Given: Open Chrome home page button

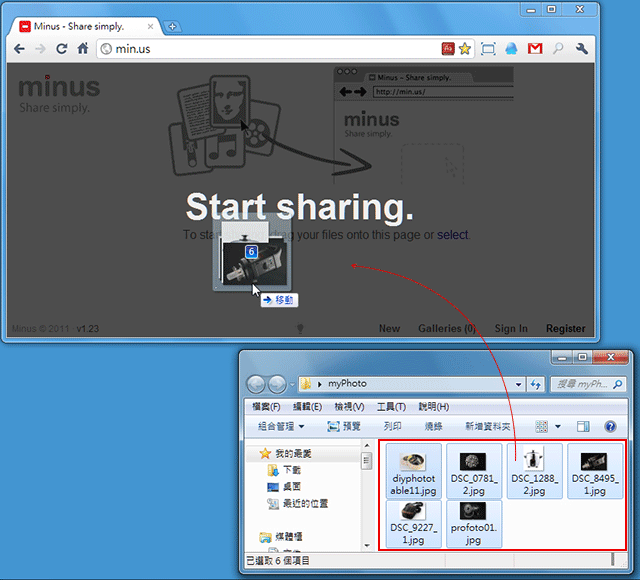Looking at the screenshot, I should tap(83, 49).
